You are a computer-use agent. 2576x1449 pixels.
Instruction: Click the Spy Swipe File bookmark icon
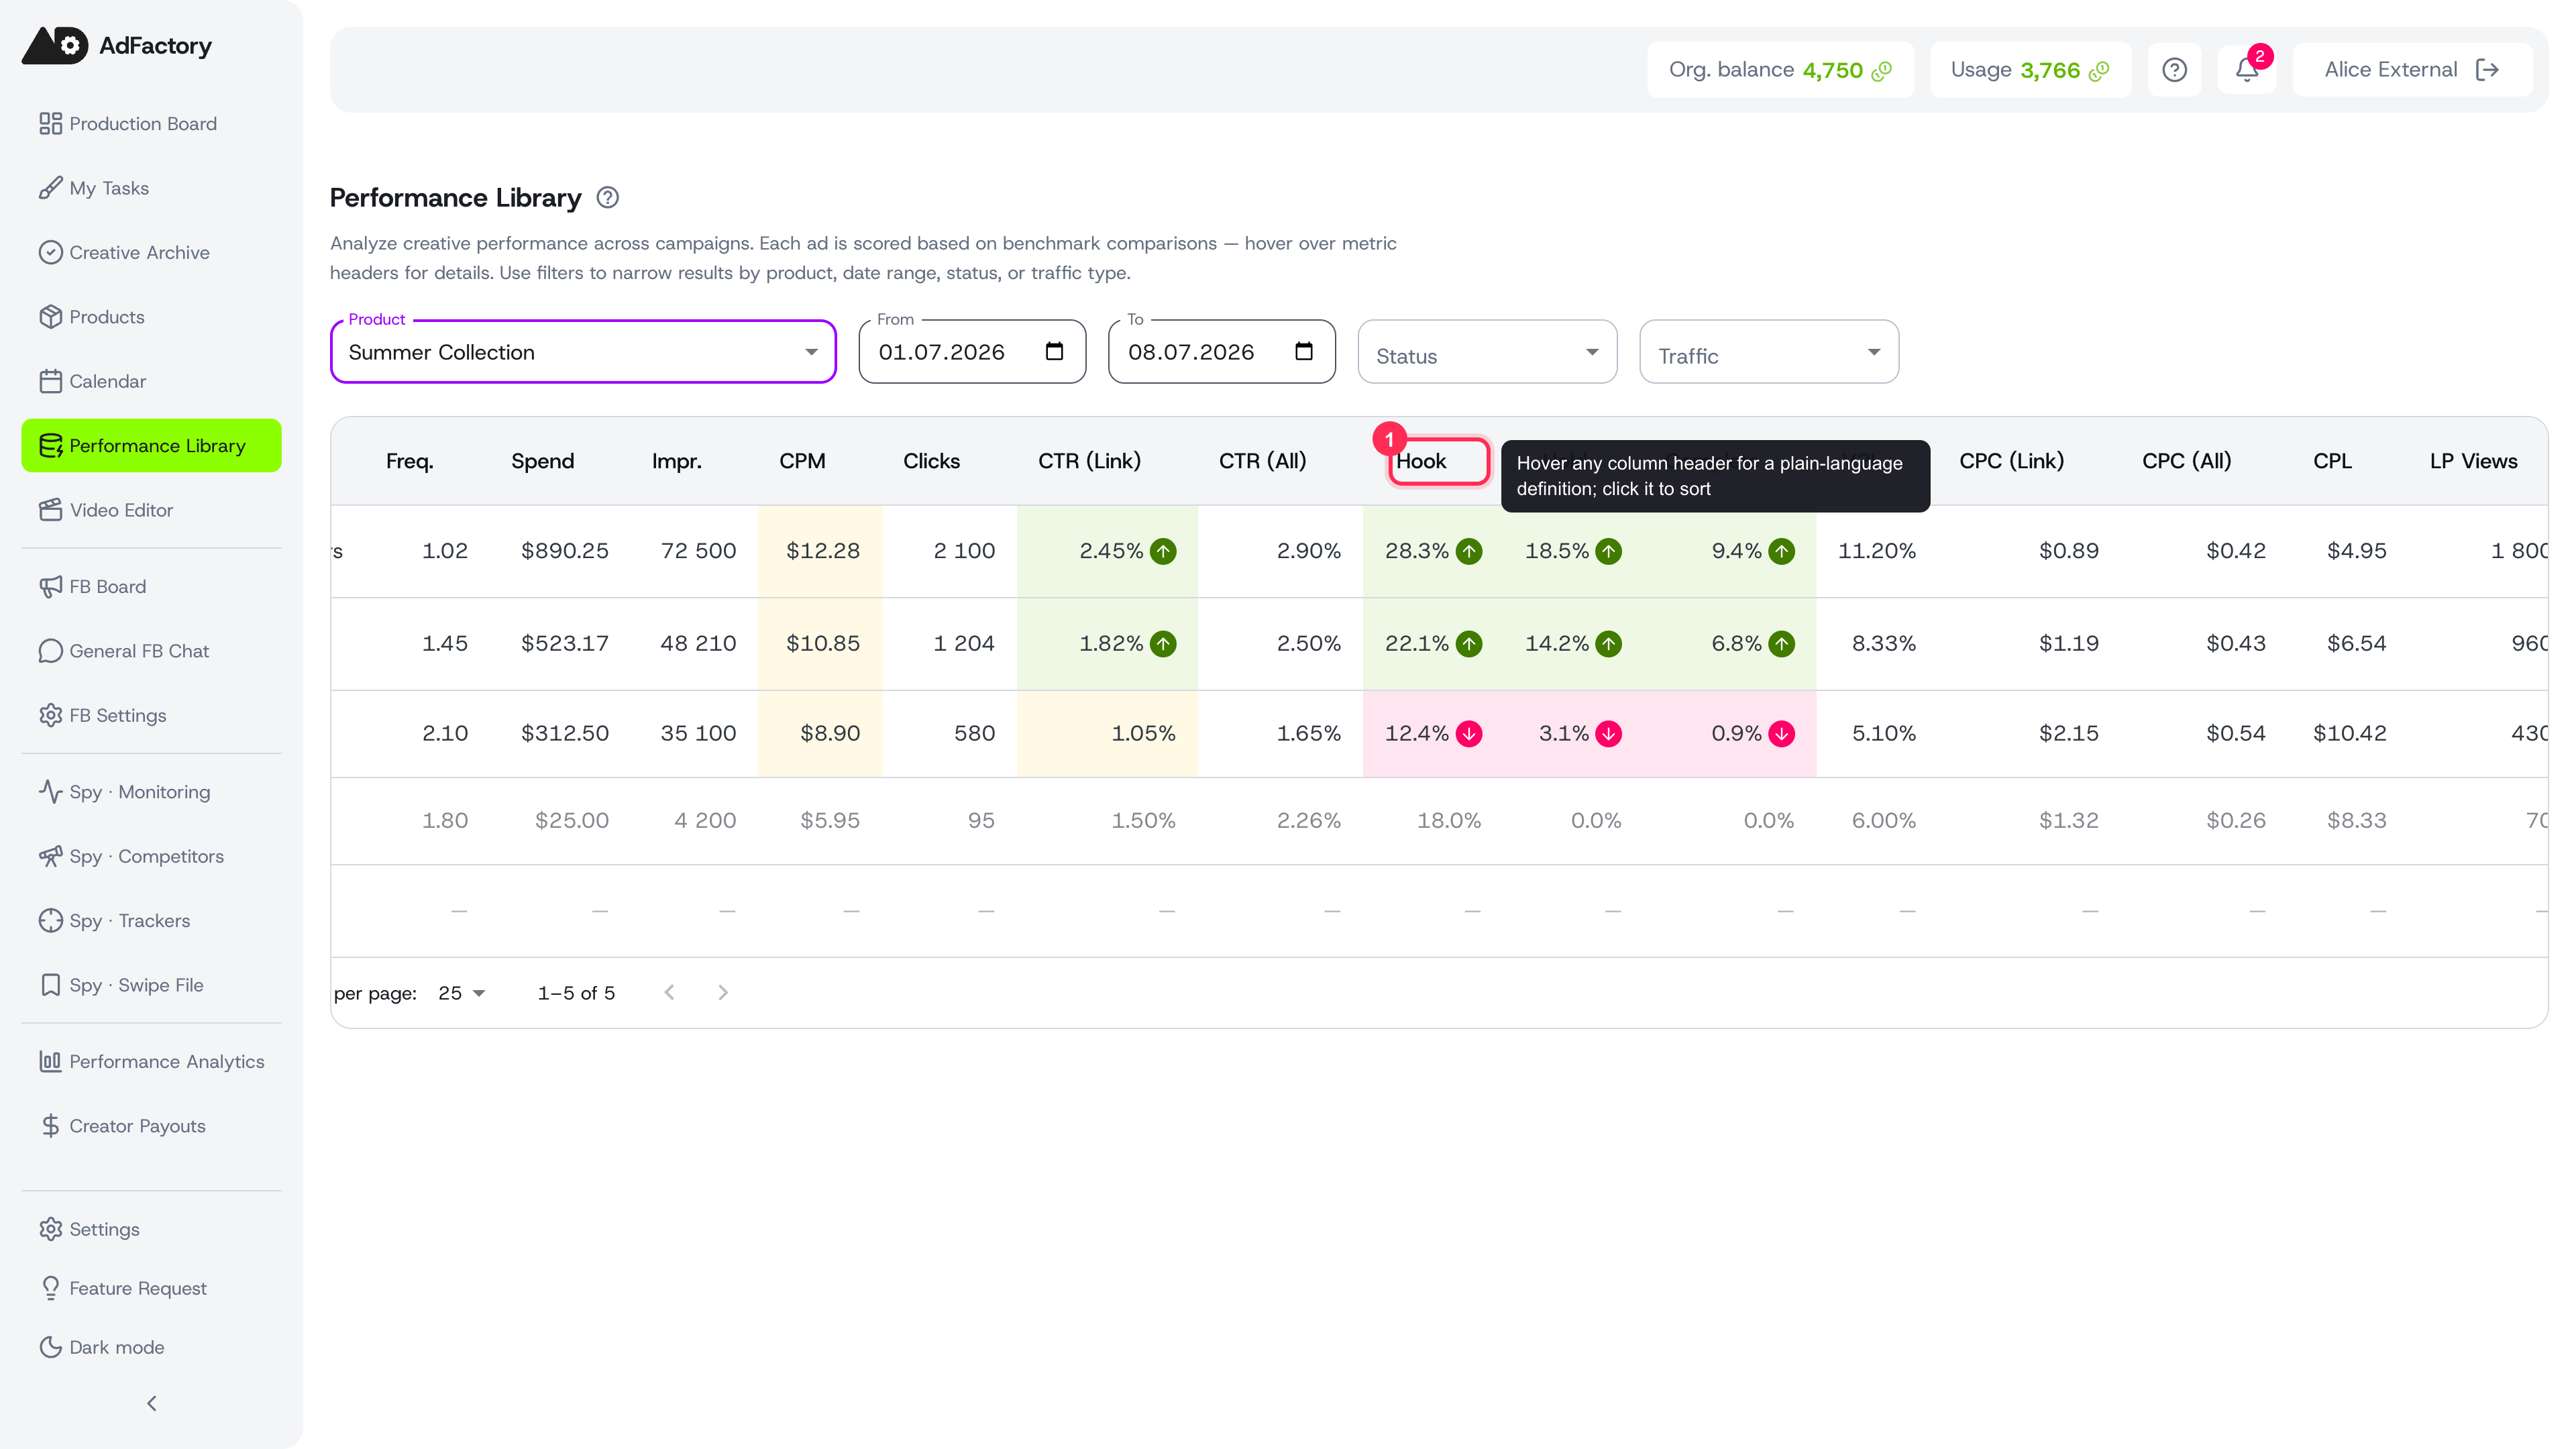coord(50,985)
